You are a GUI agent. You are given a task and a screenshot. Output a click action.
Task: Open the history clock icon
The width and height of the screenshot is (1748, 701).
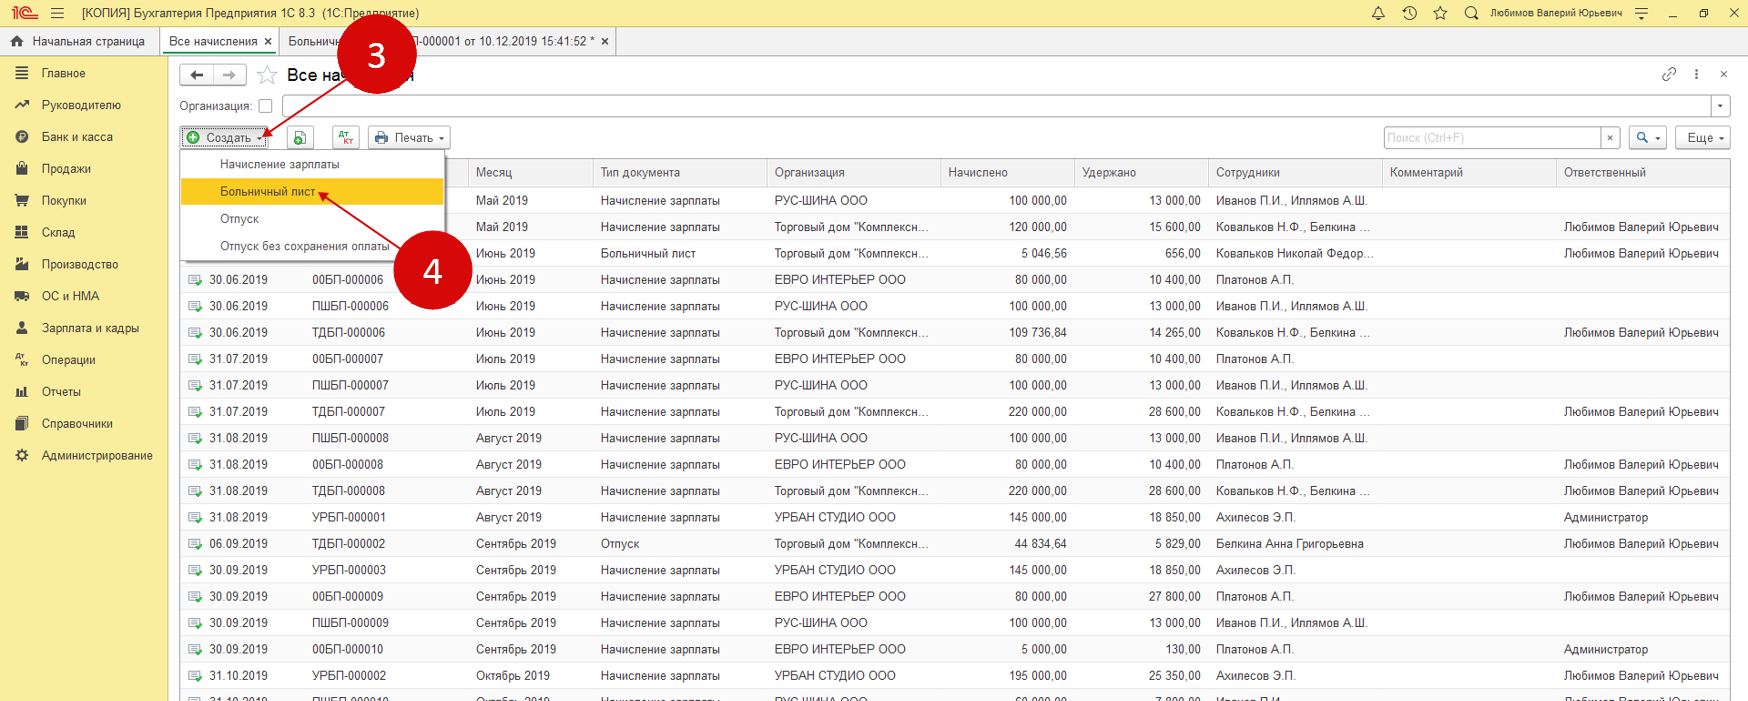[1409, 13]
